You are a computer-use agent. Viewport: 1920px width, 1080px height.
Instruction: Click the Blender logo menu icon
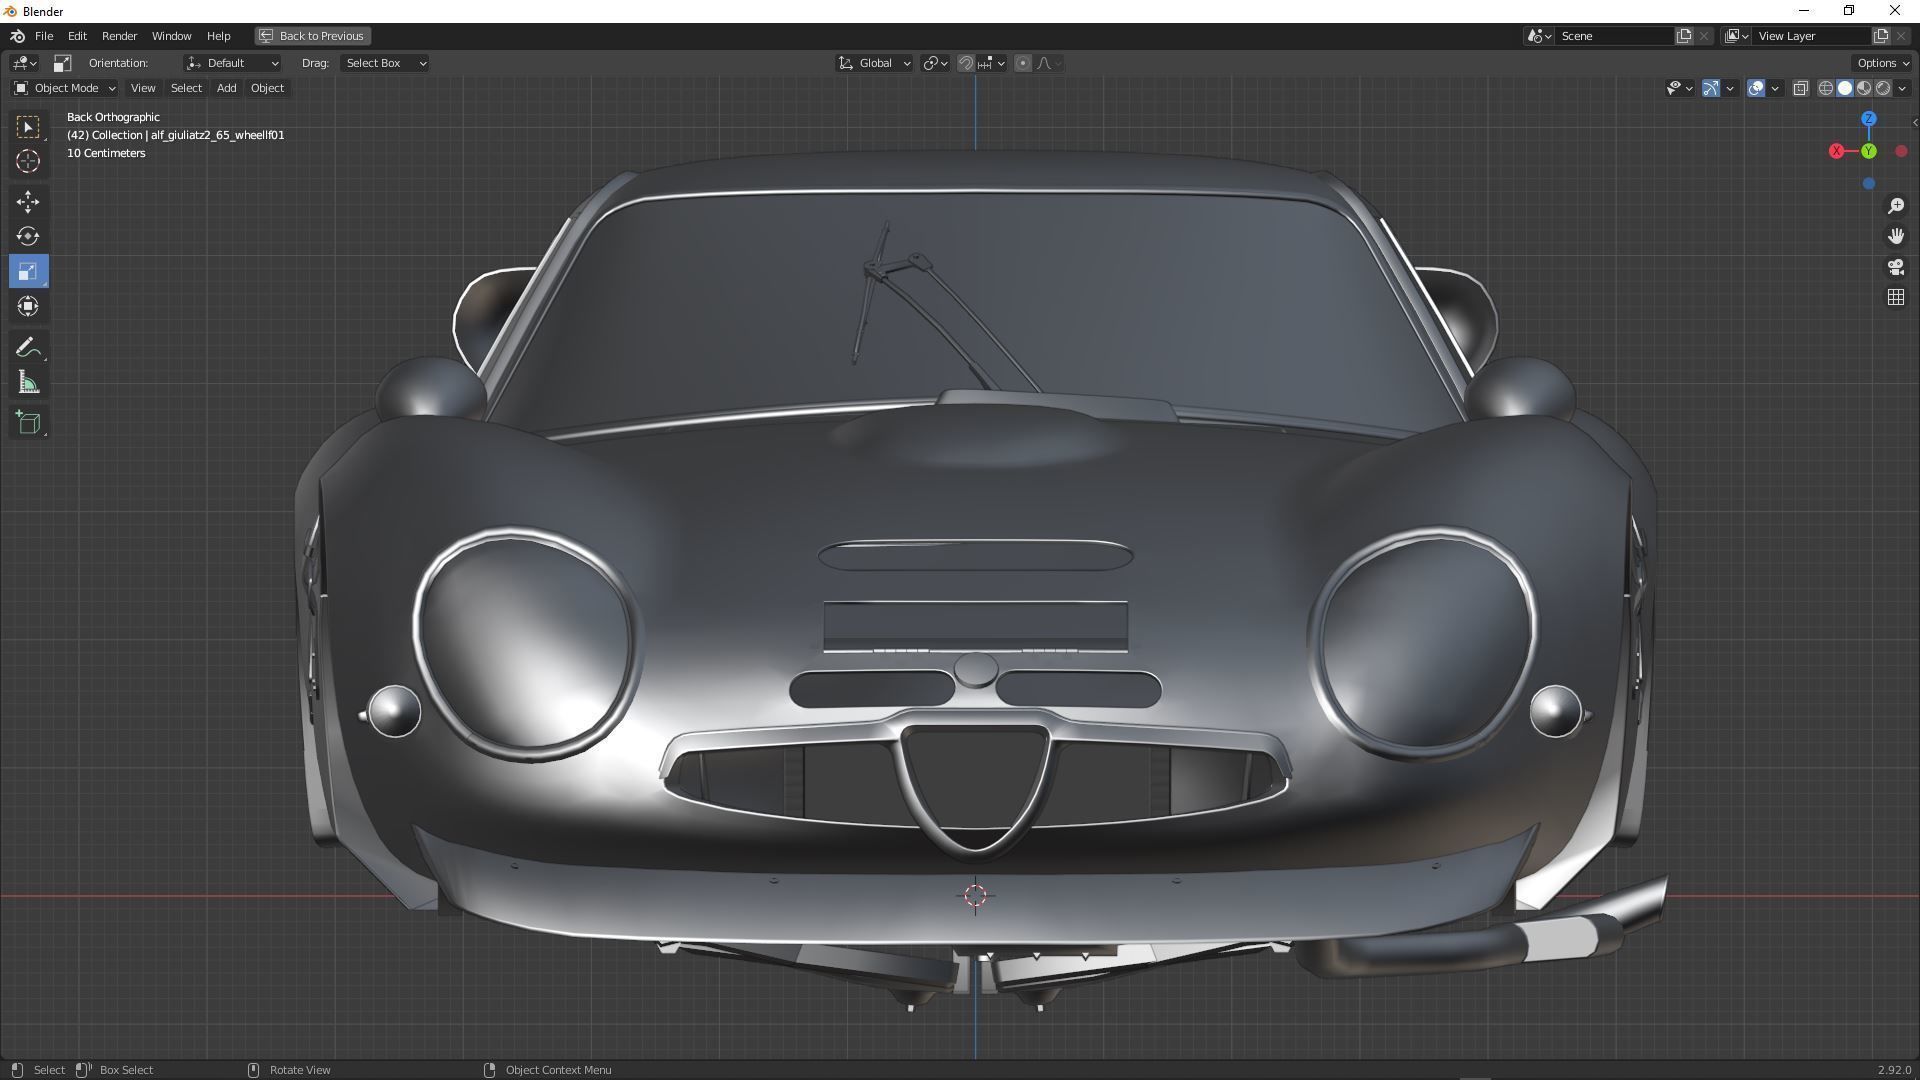click(x=17, y=36)
